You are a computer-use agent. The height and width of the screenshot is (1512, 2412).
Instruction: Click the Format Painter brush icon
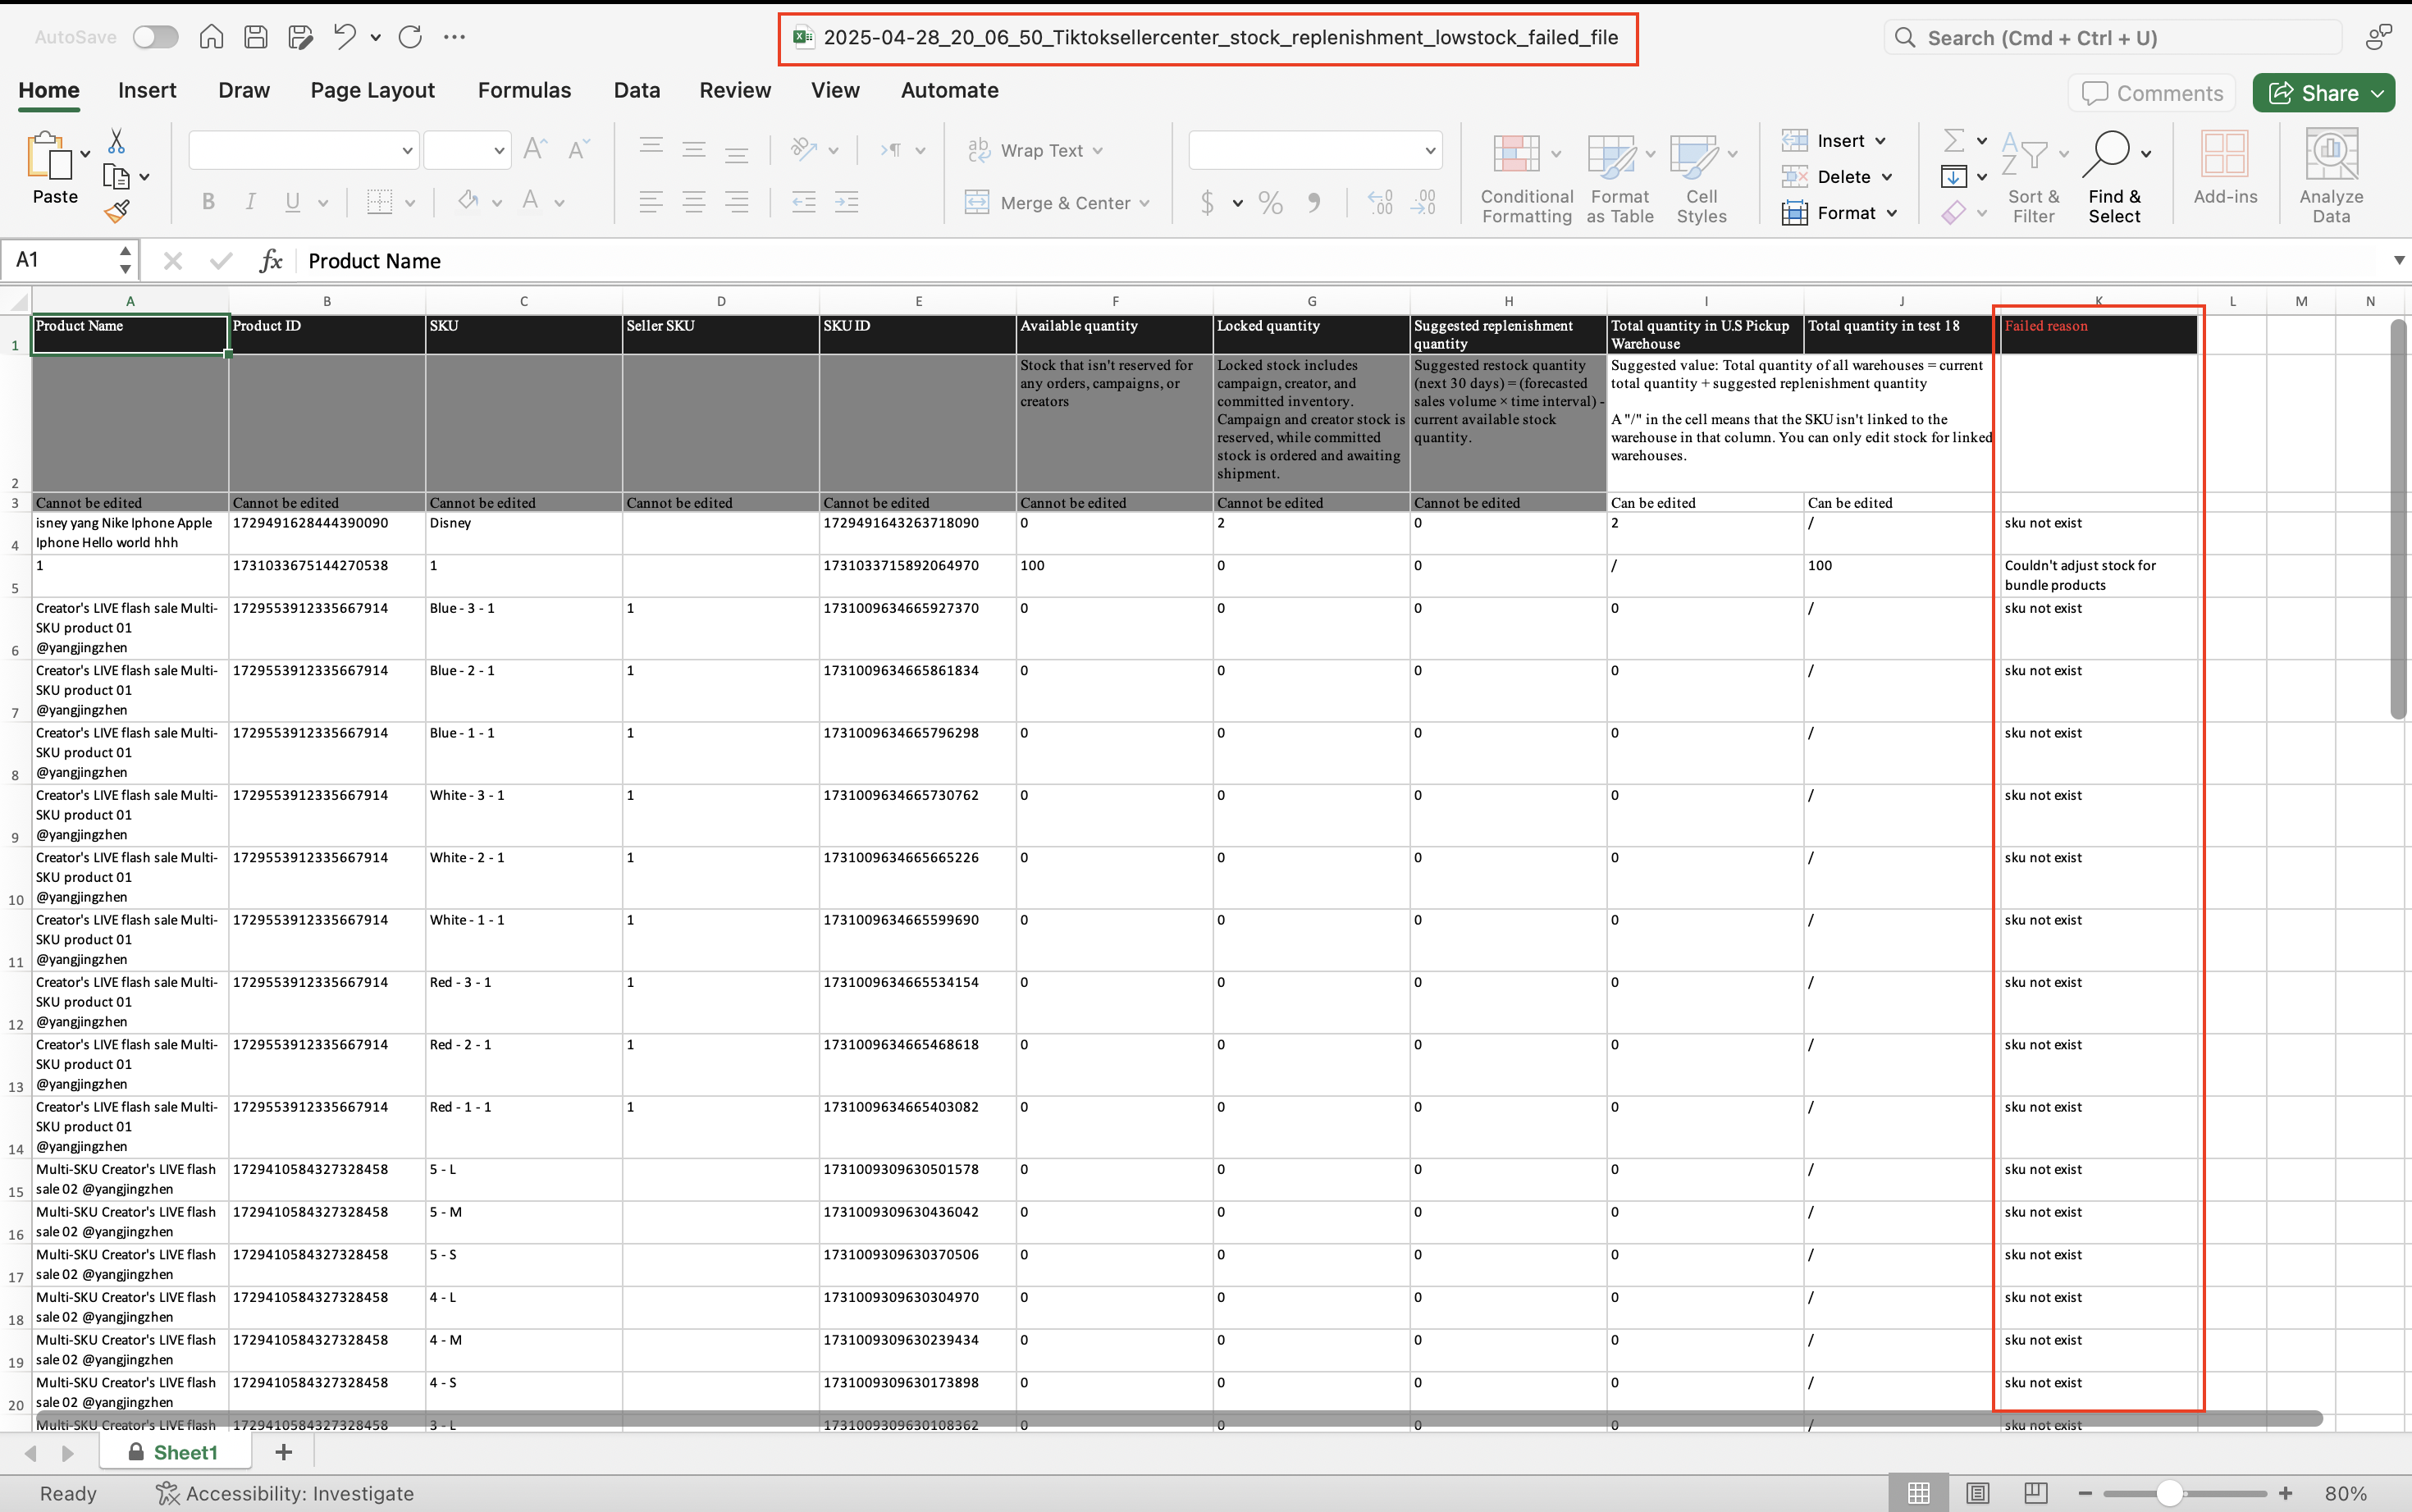117,211
